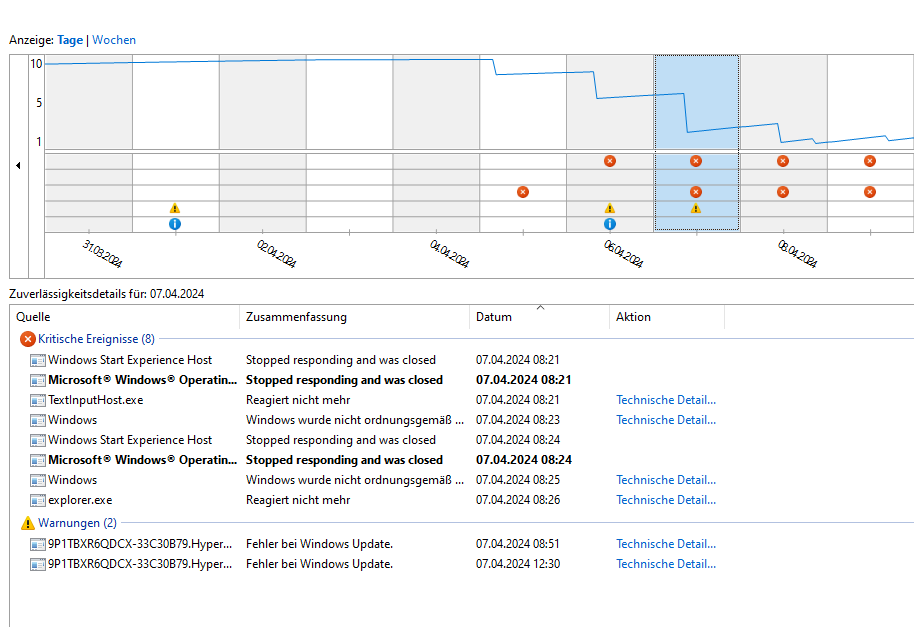Viewport: 914px width, 627px height.
Task: Click the lower error icon in highlighted 07.04.2024 column
Action: pyautogui.click(x=696, y=192)
